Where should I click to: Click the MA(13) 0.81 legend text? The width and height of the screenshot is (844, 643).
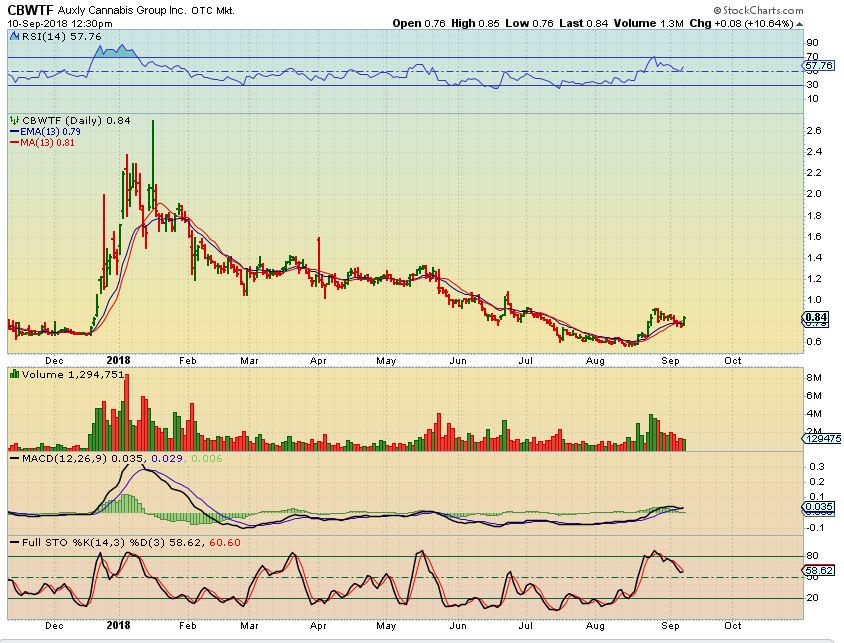coord(47,143)
